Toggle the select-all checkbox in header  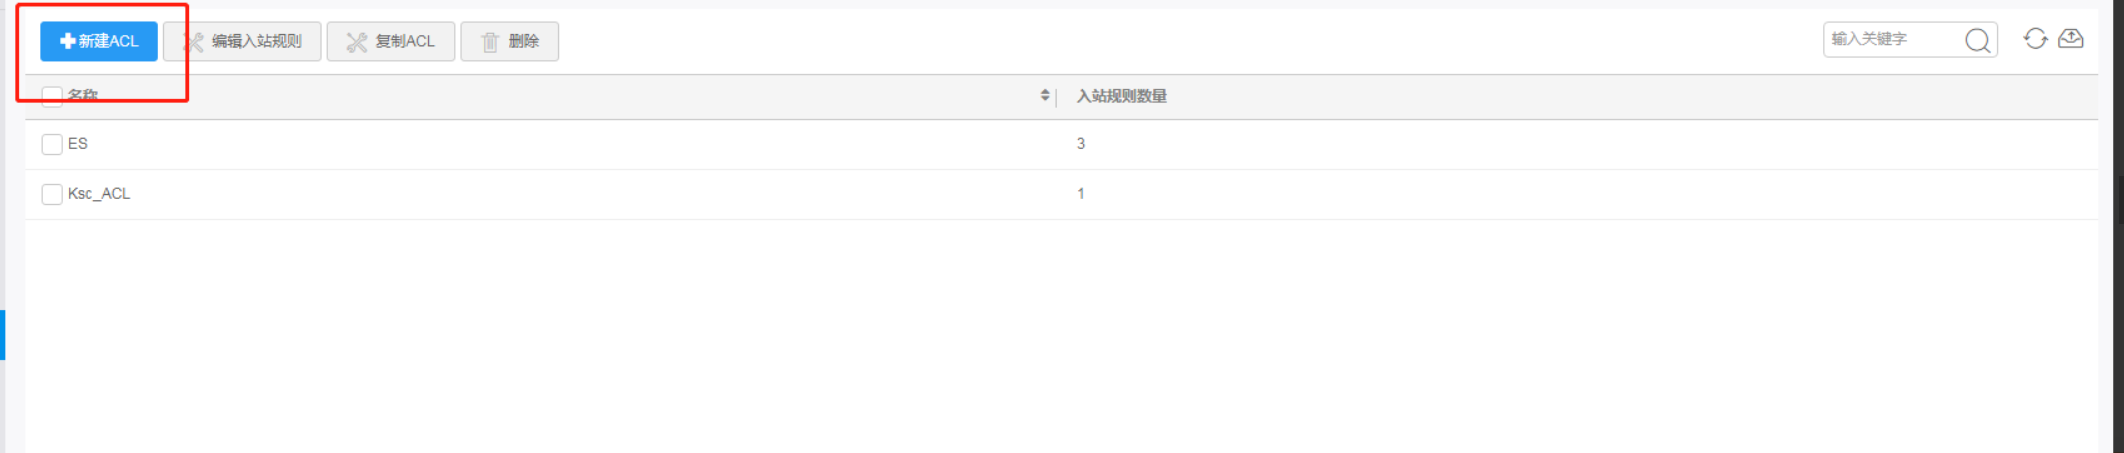(52, 96)
